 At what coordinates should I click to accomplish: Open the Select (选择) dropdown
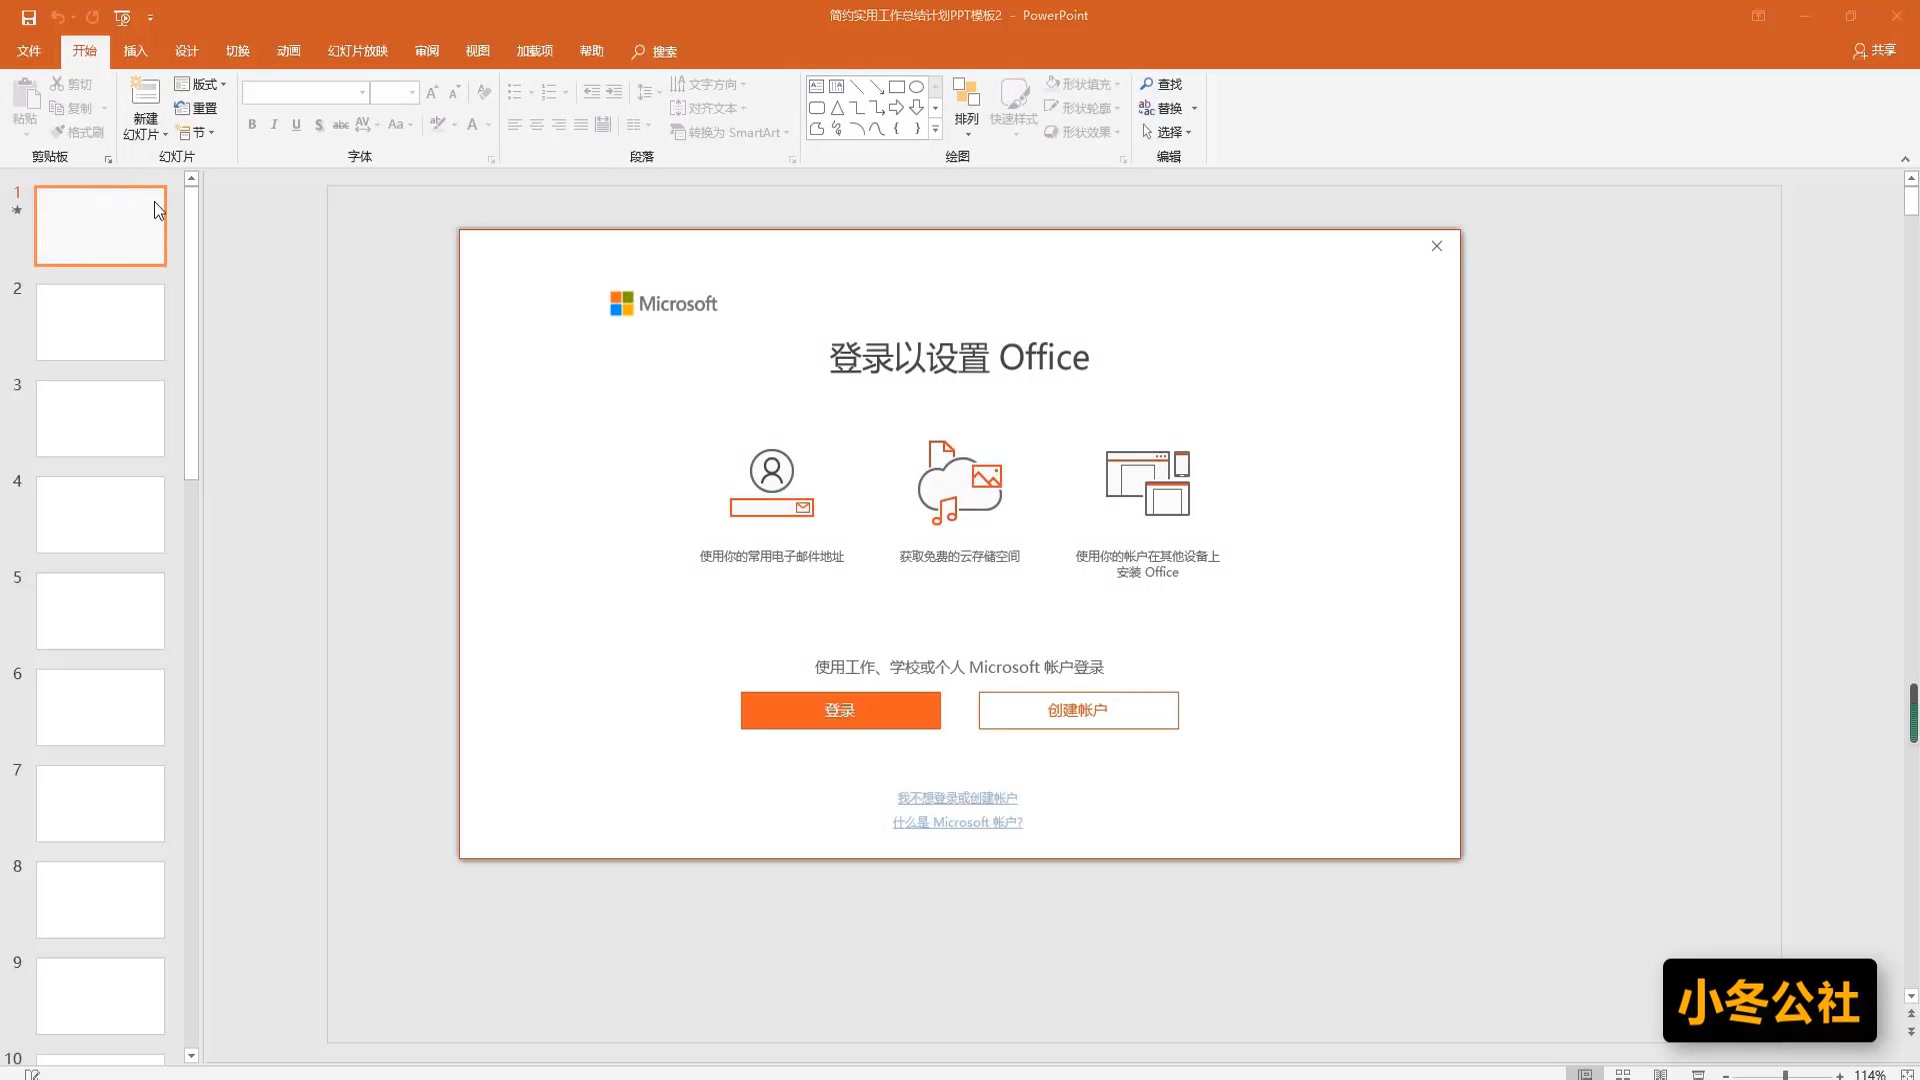[x=1166, y=132]
